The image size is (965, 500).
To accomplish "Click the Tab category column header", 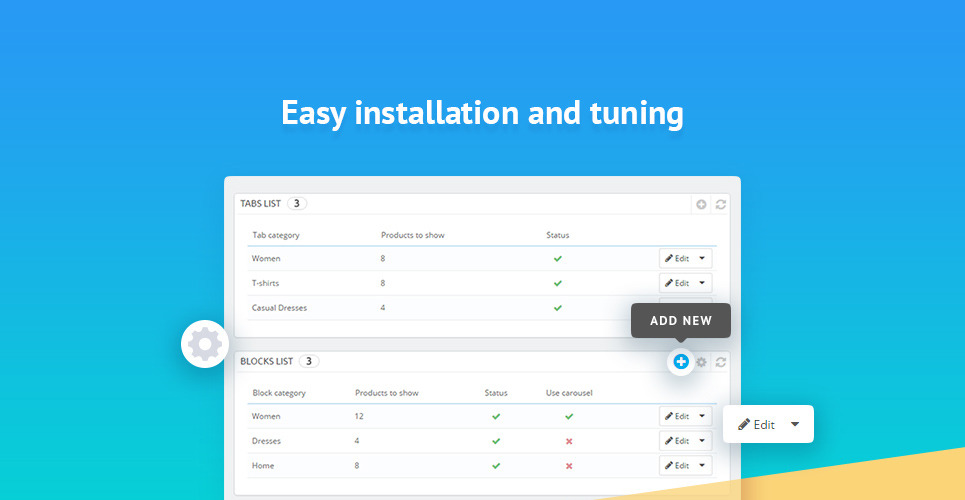I will [276, 235].
